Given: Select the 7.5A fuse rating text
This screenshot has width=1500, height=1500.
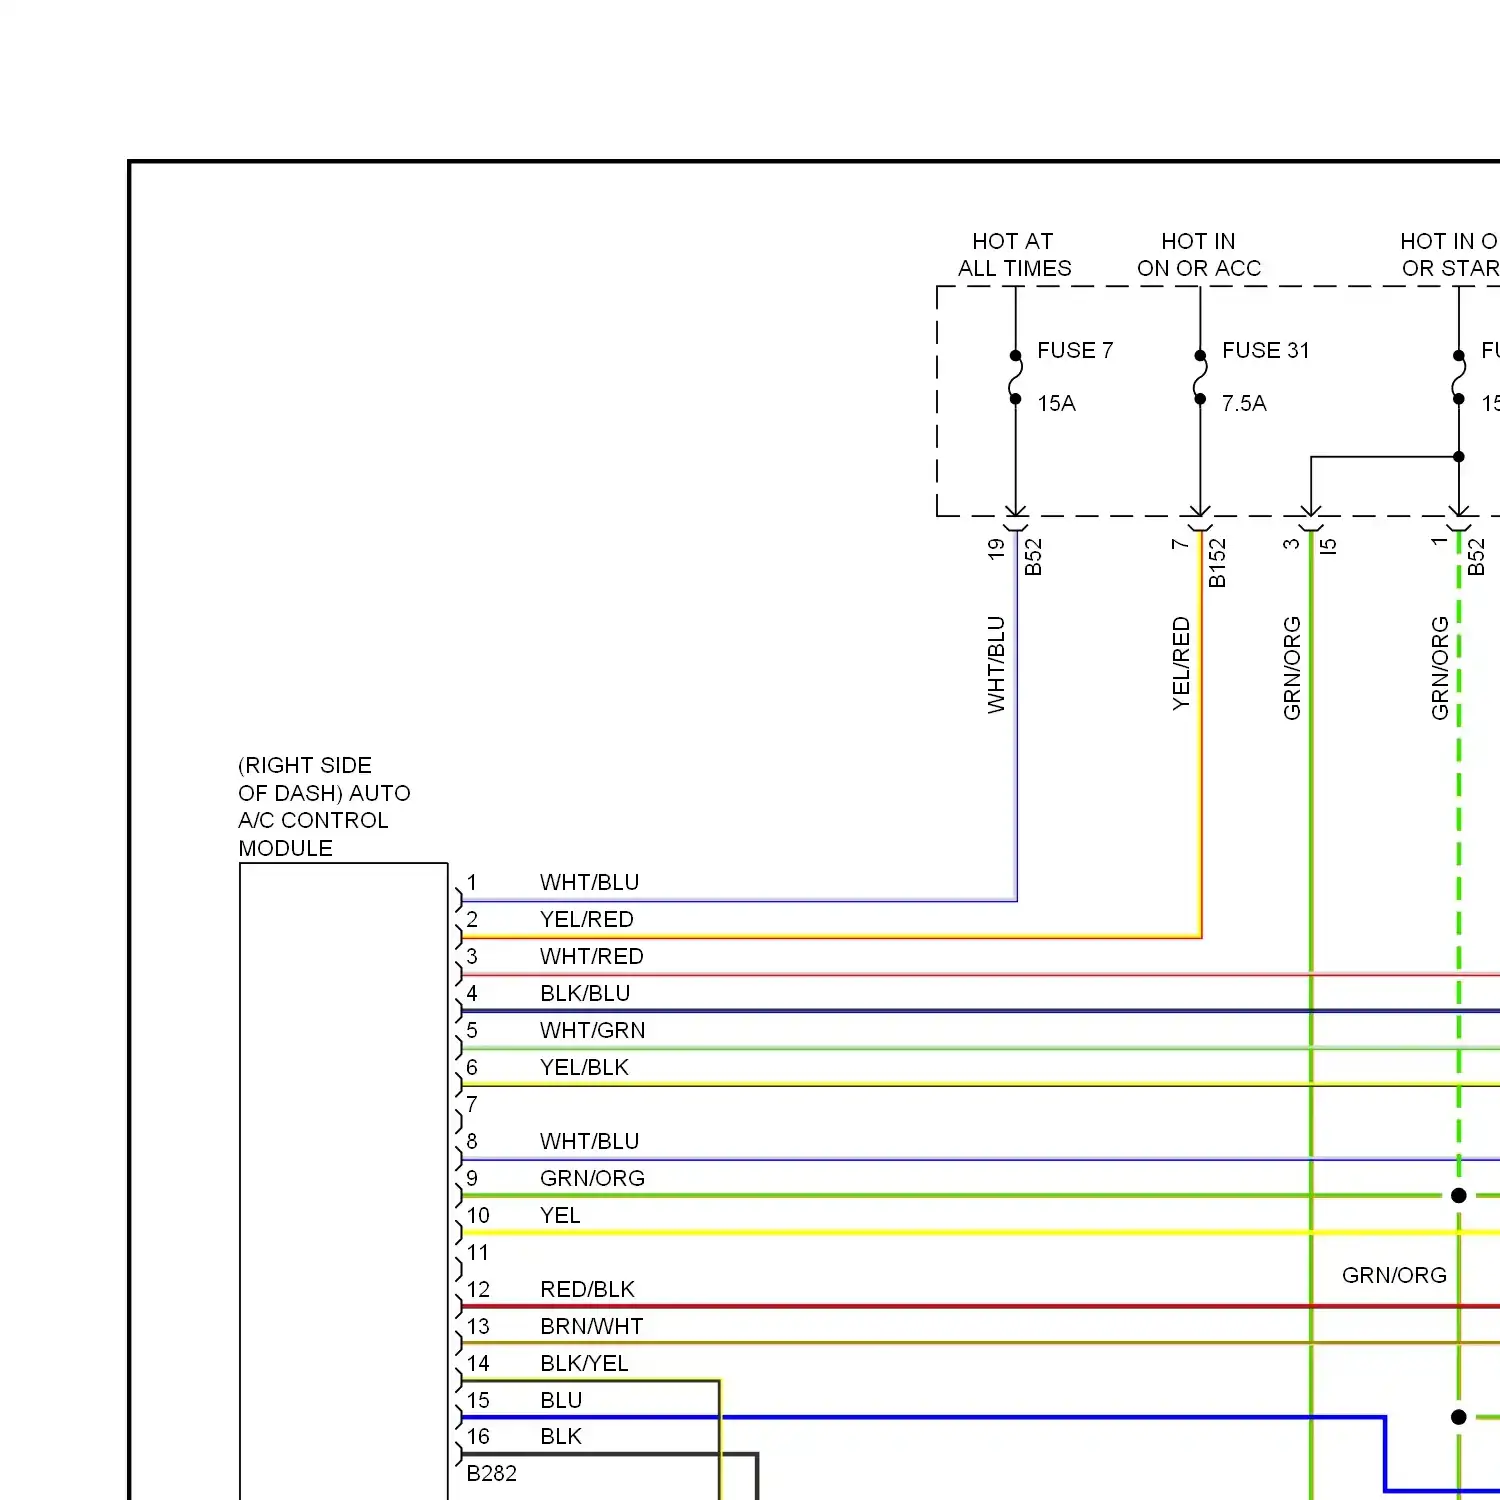Looking at the screenshot, I should 1244,404.
